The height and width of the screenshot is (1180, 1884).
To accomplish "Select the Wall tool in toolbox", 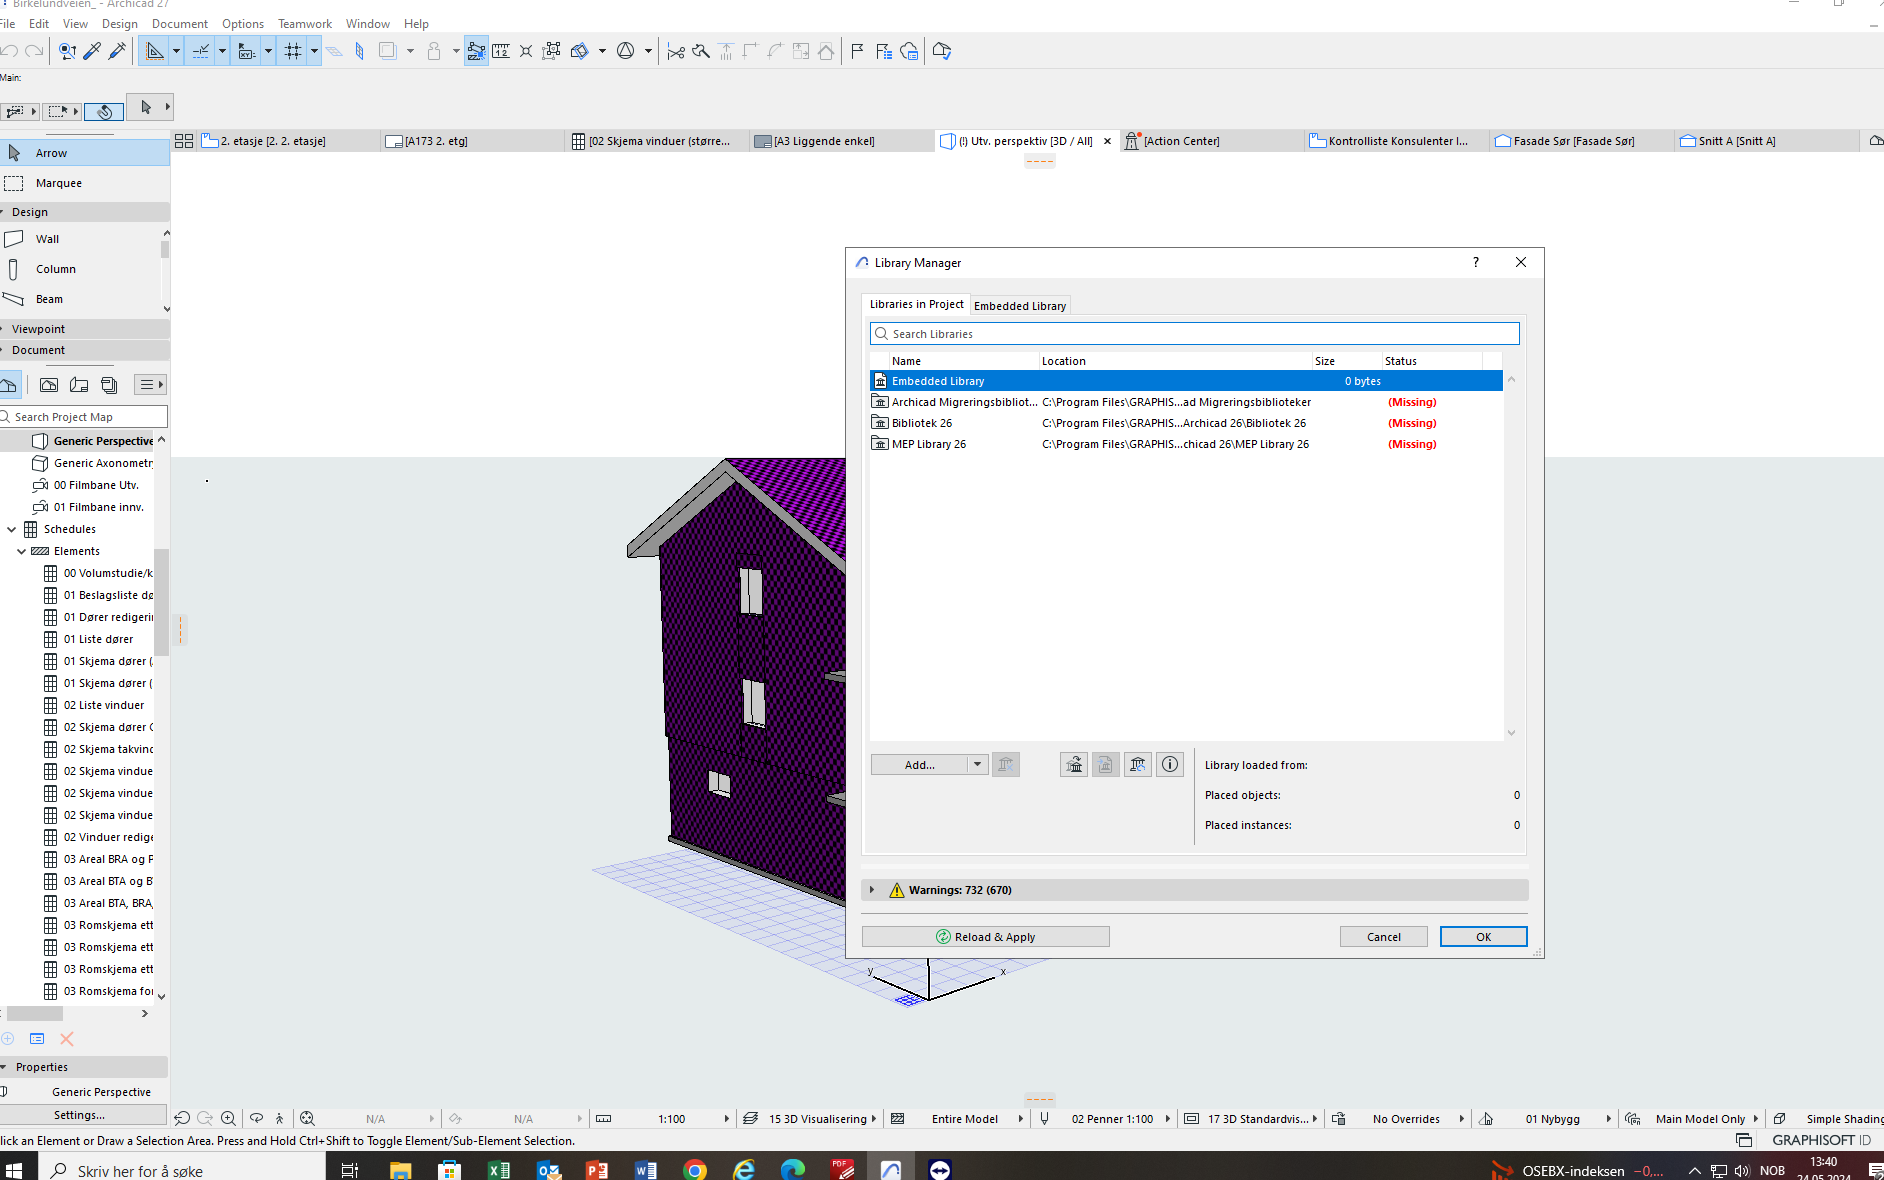I will 47,239.
